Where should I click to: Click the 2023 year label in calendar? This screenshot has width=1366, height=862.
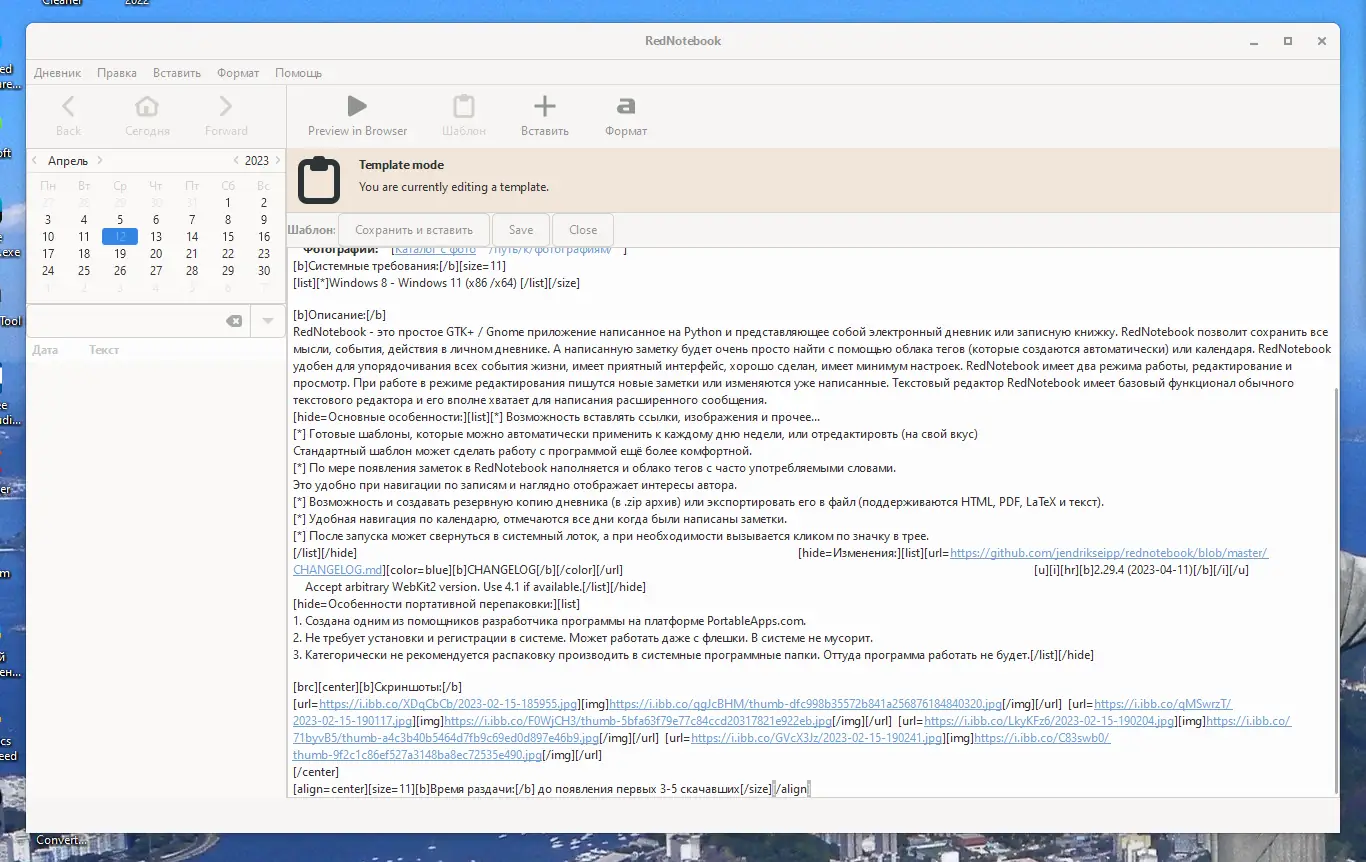(257, 160)
